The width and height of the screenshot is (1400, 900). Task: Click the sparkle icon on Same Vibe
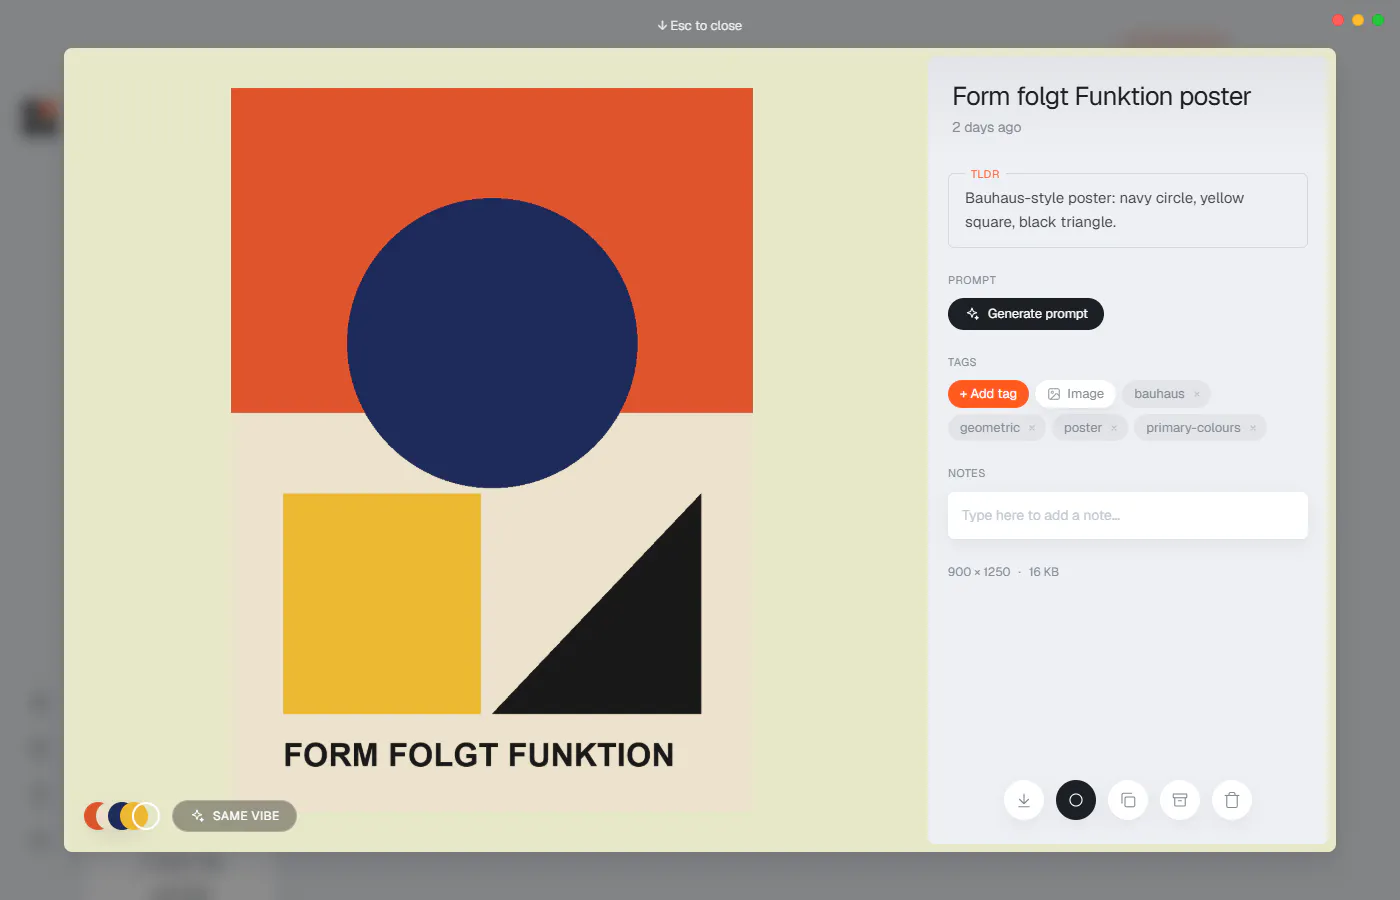pyautogui.click(x=197, y=816)
